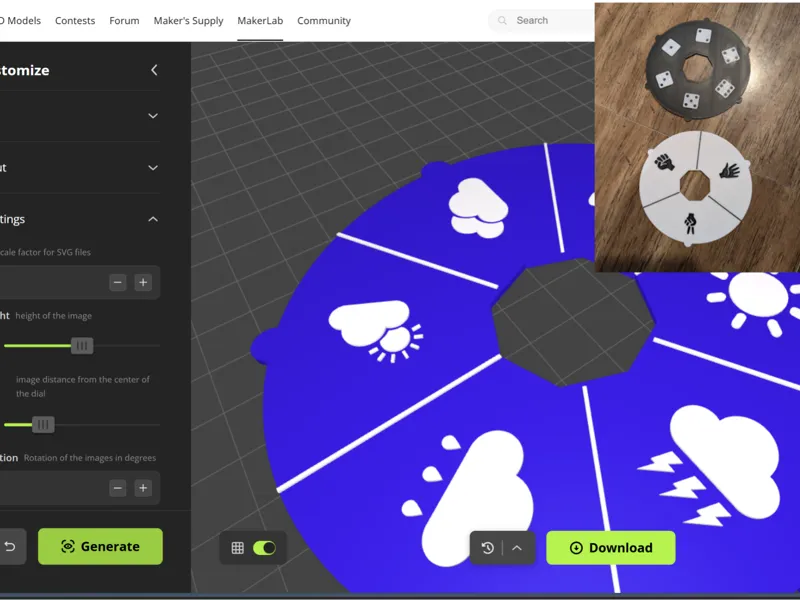Click the green Generate button
The height and width of the screenshot is (600, 800).
coord(101,546)
